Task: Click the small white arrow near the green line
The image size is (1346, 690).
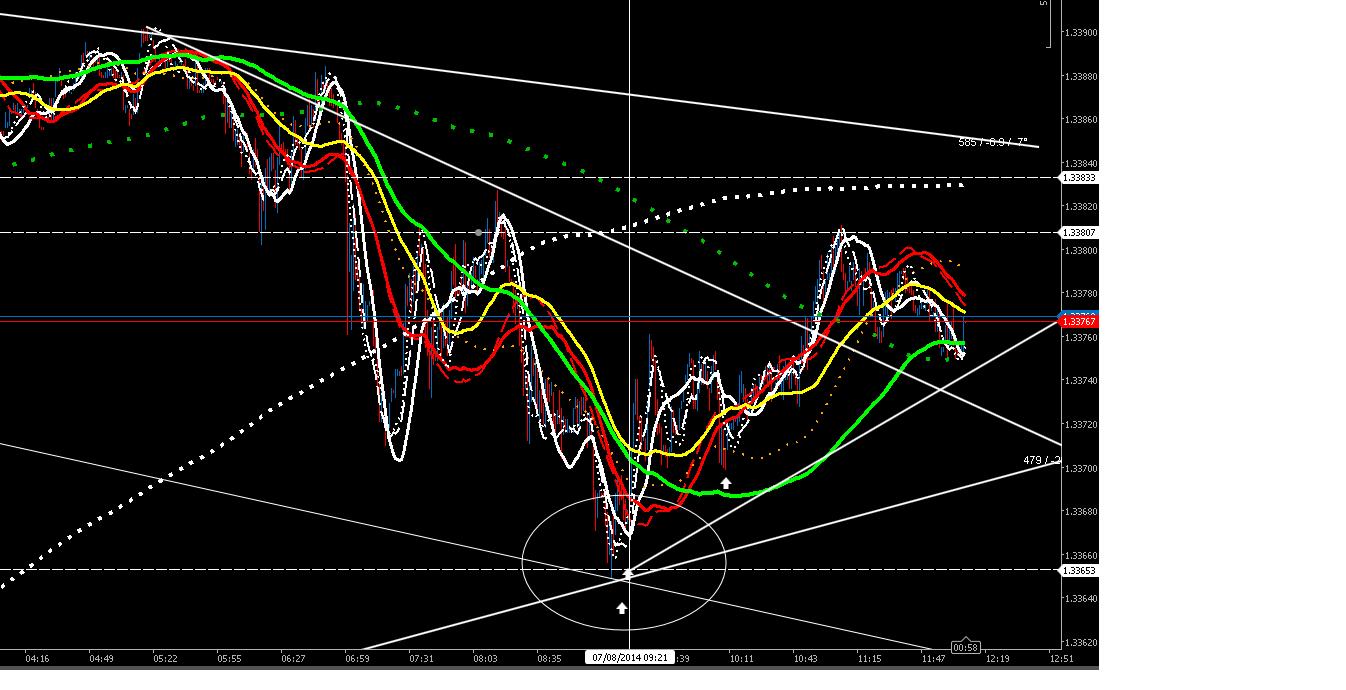Action: [x=726, y=482]
